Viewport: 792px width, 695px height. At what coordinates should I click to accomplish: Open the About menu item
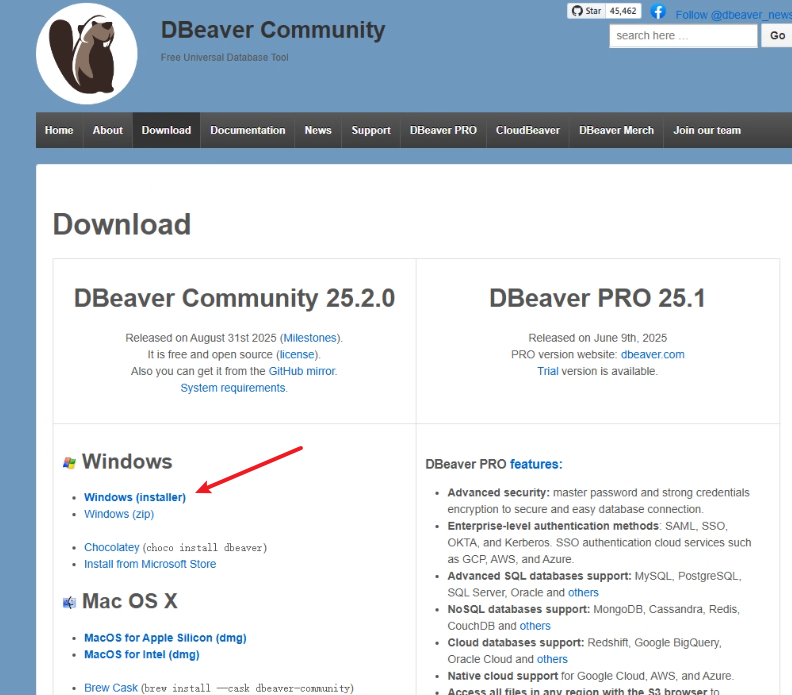108,130
